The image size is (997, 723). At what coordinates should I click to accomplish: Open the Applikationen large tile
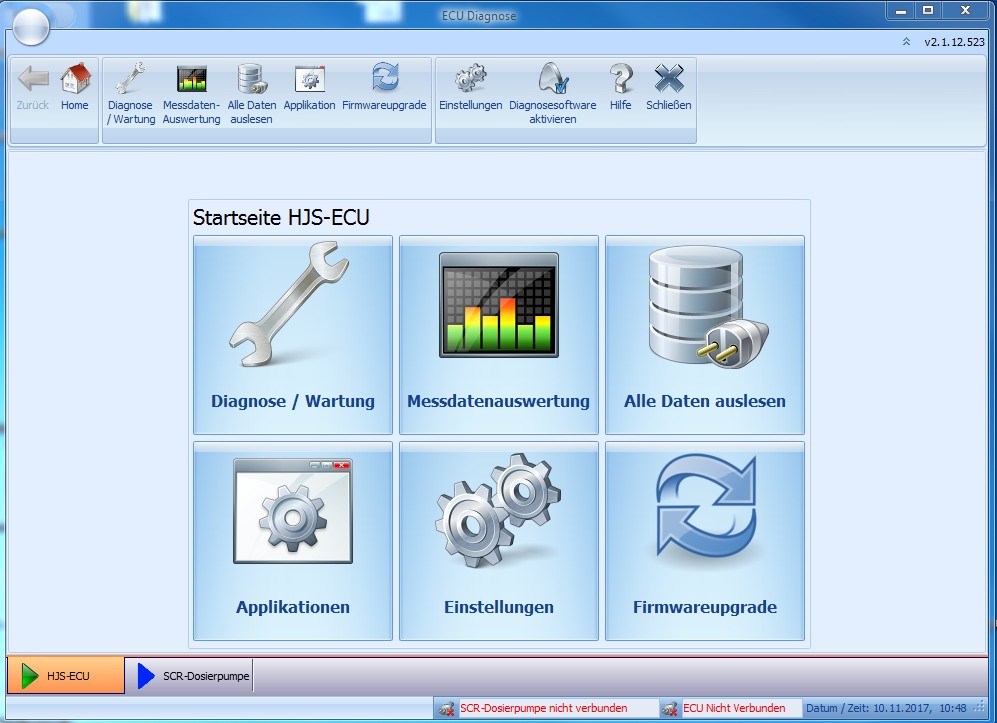293,541
